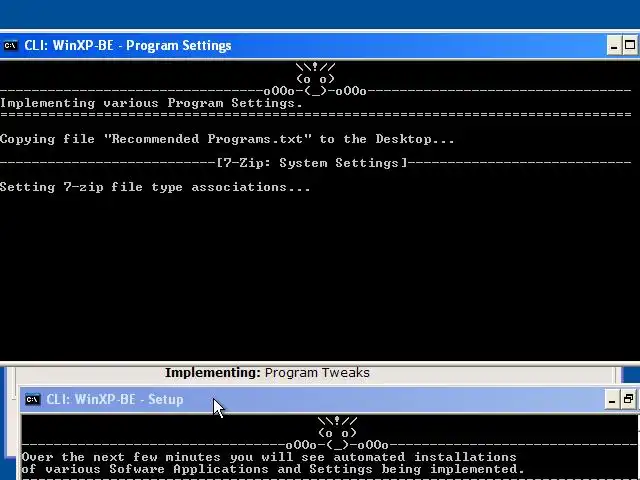Screen dimensions: 640x480
Task: Click the 'Implementing: Program Tweaks' status label
Action: (x=267, y=373)
